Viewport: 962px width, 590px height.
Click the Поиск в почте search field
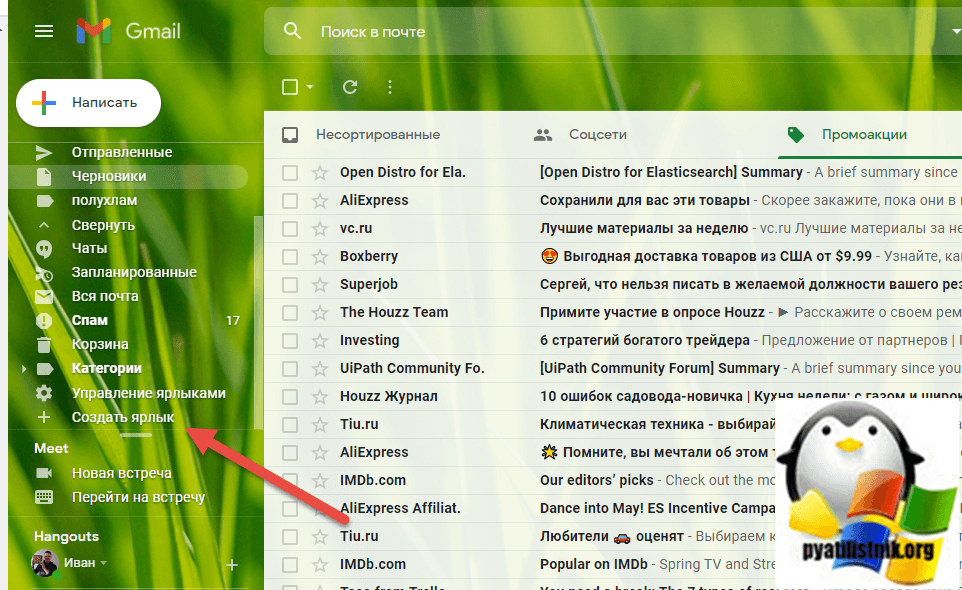(x=600, y=32)
